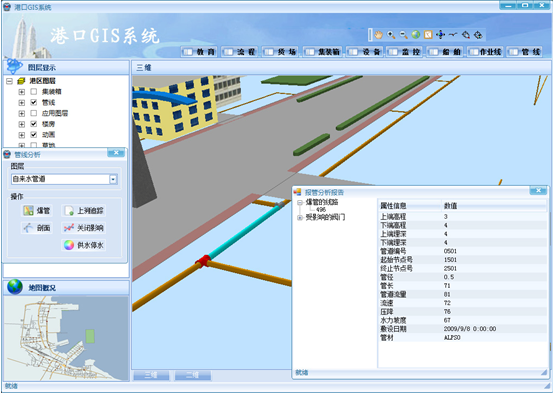Open the 剖面 profile analysis tool

coord(37,228)
